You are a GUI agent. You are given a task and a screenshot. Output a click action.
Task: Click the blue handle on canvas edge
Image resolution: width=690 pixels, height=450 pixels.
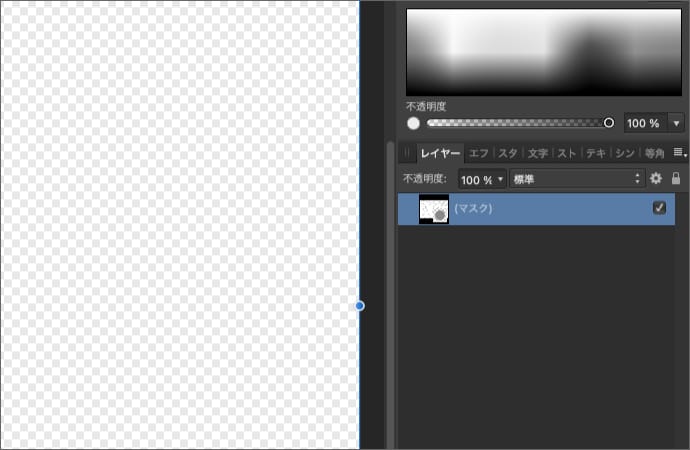point(360,305)
